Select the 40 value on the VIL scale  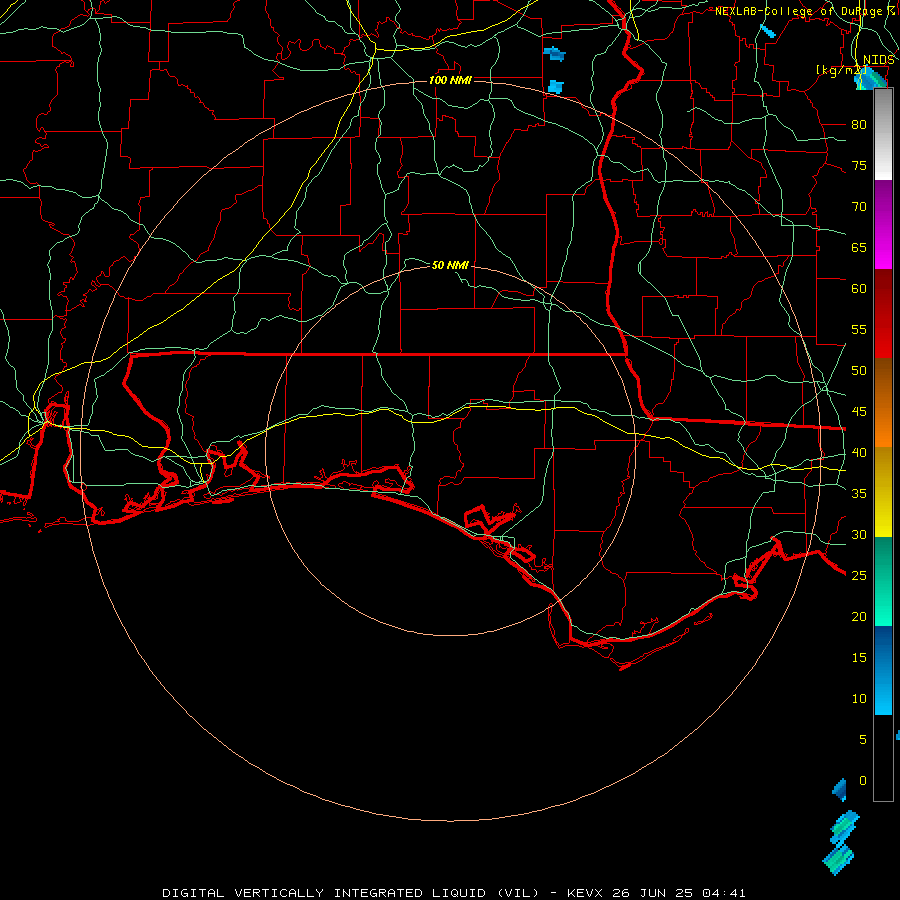859,453
